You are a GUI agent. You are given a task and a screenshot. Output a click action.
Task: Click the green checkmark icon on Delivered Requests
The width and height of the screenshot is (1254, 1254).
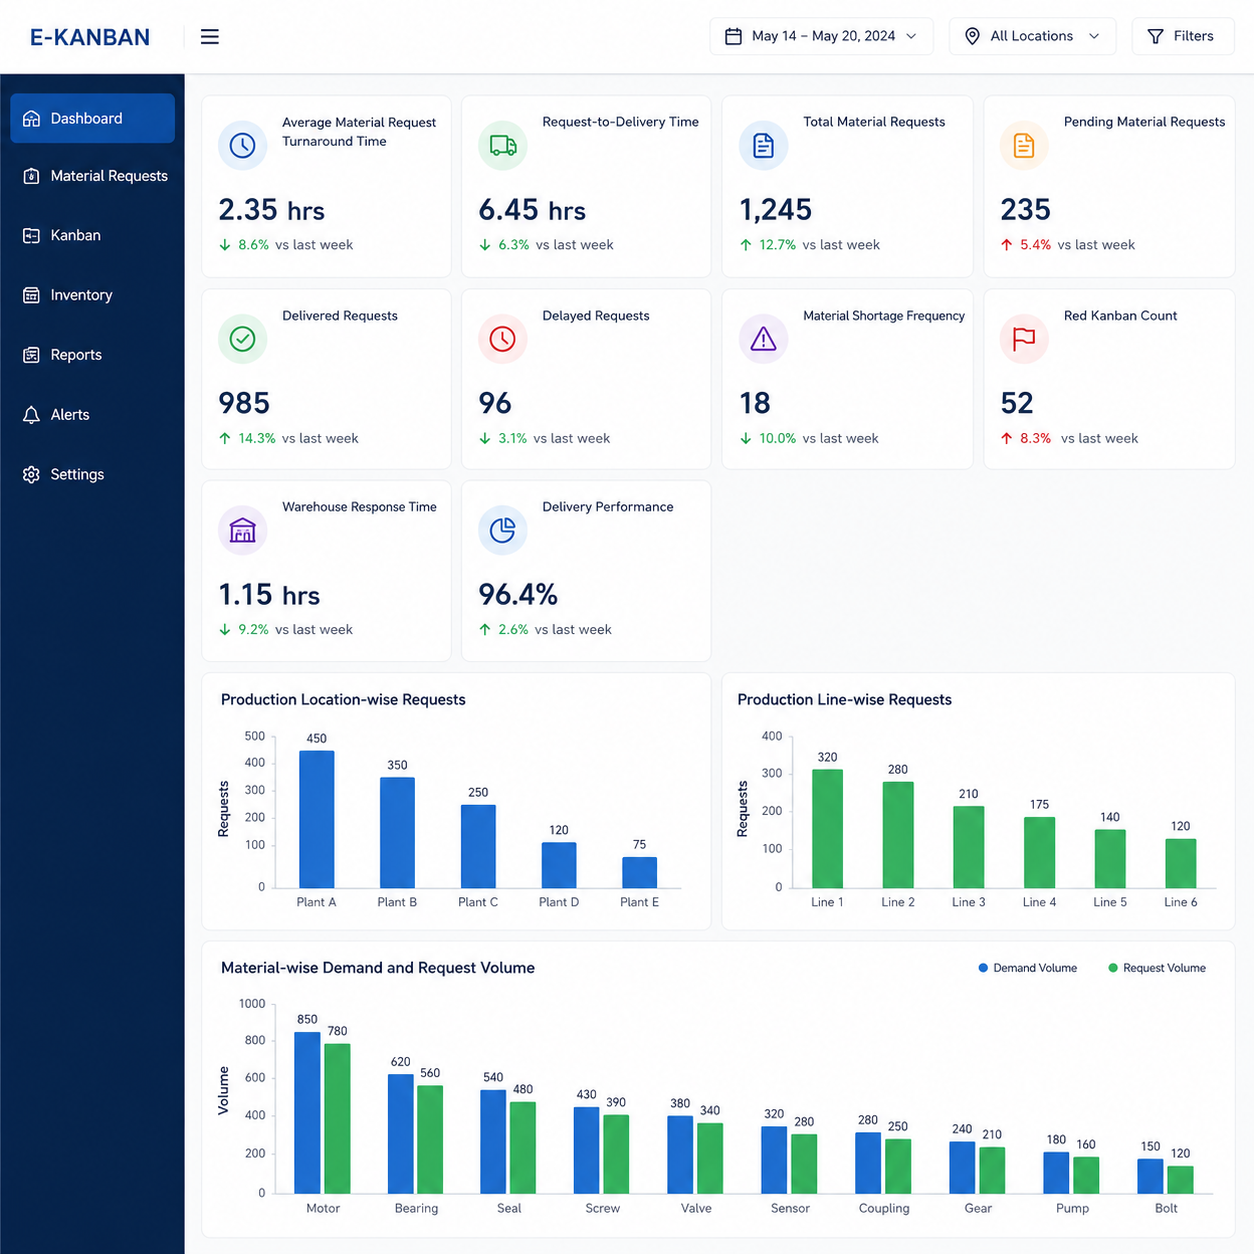coord(242,339)
